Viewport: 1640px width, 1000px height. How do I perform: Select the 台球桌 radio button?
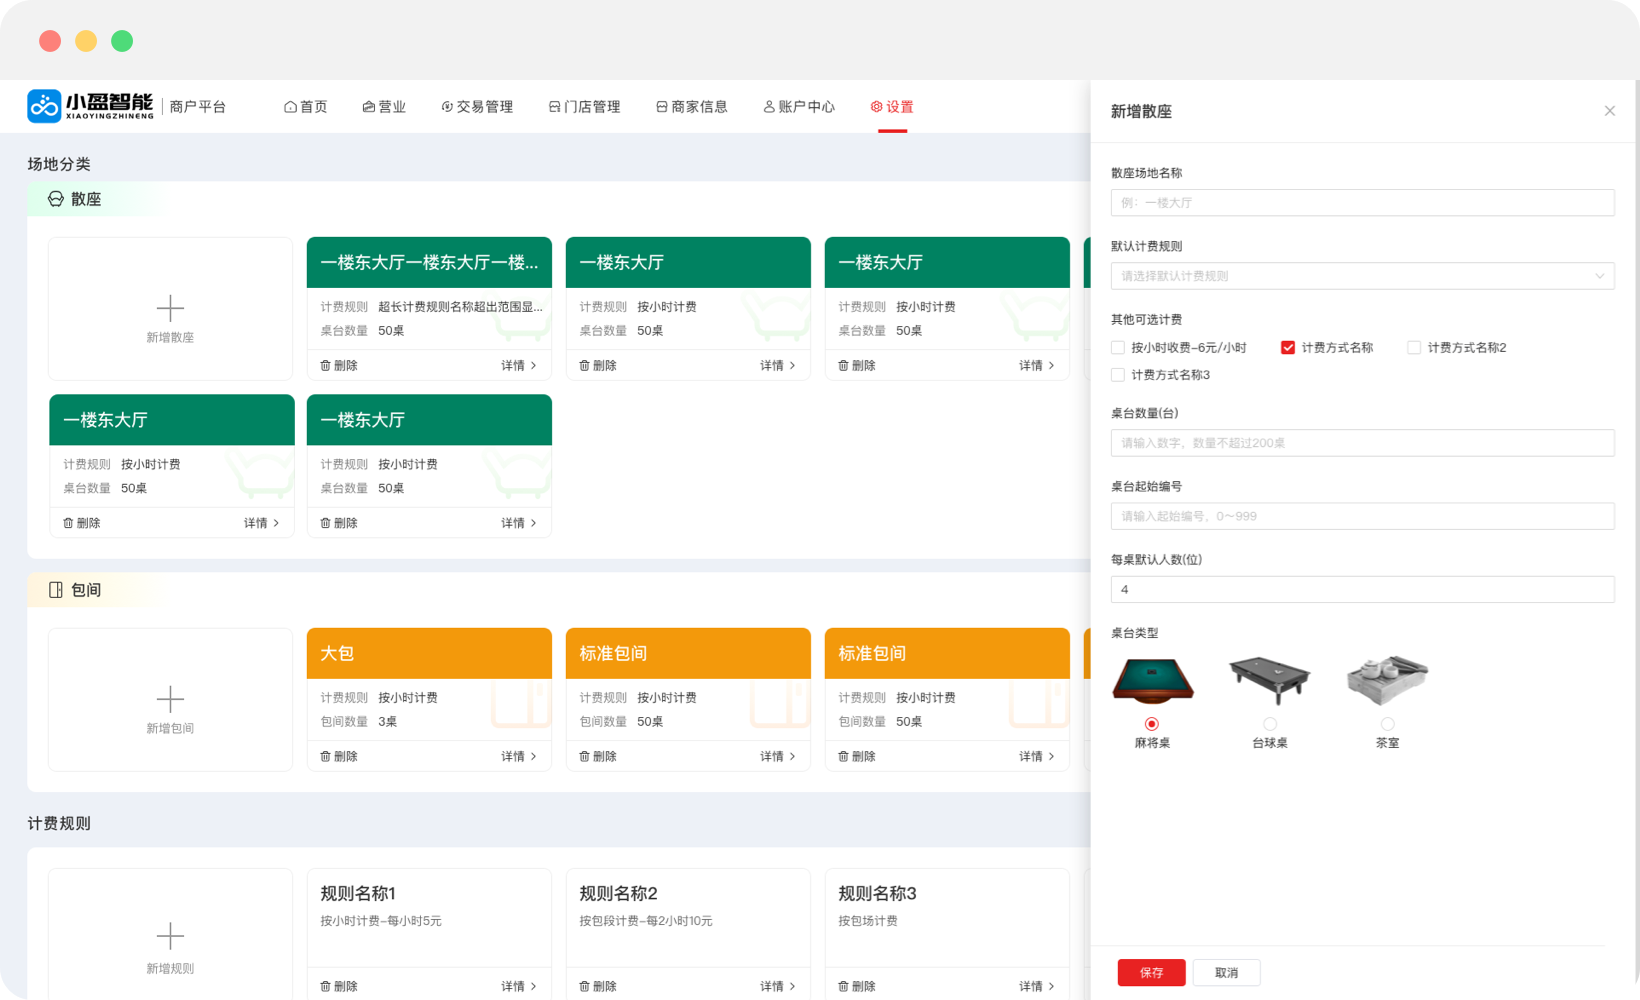pyautogui.click(x=1269, y=722)
